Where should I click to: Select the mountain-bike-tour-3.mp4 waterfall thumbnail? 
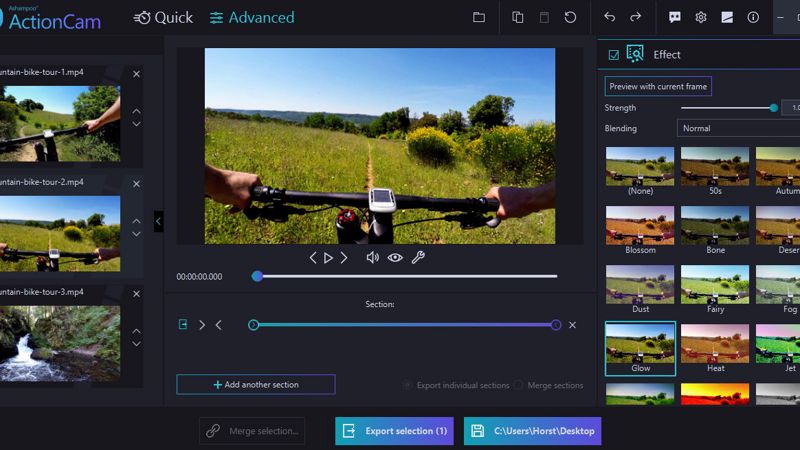point(60,343)
